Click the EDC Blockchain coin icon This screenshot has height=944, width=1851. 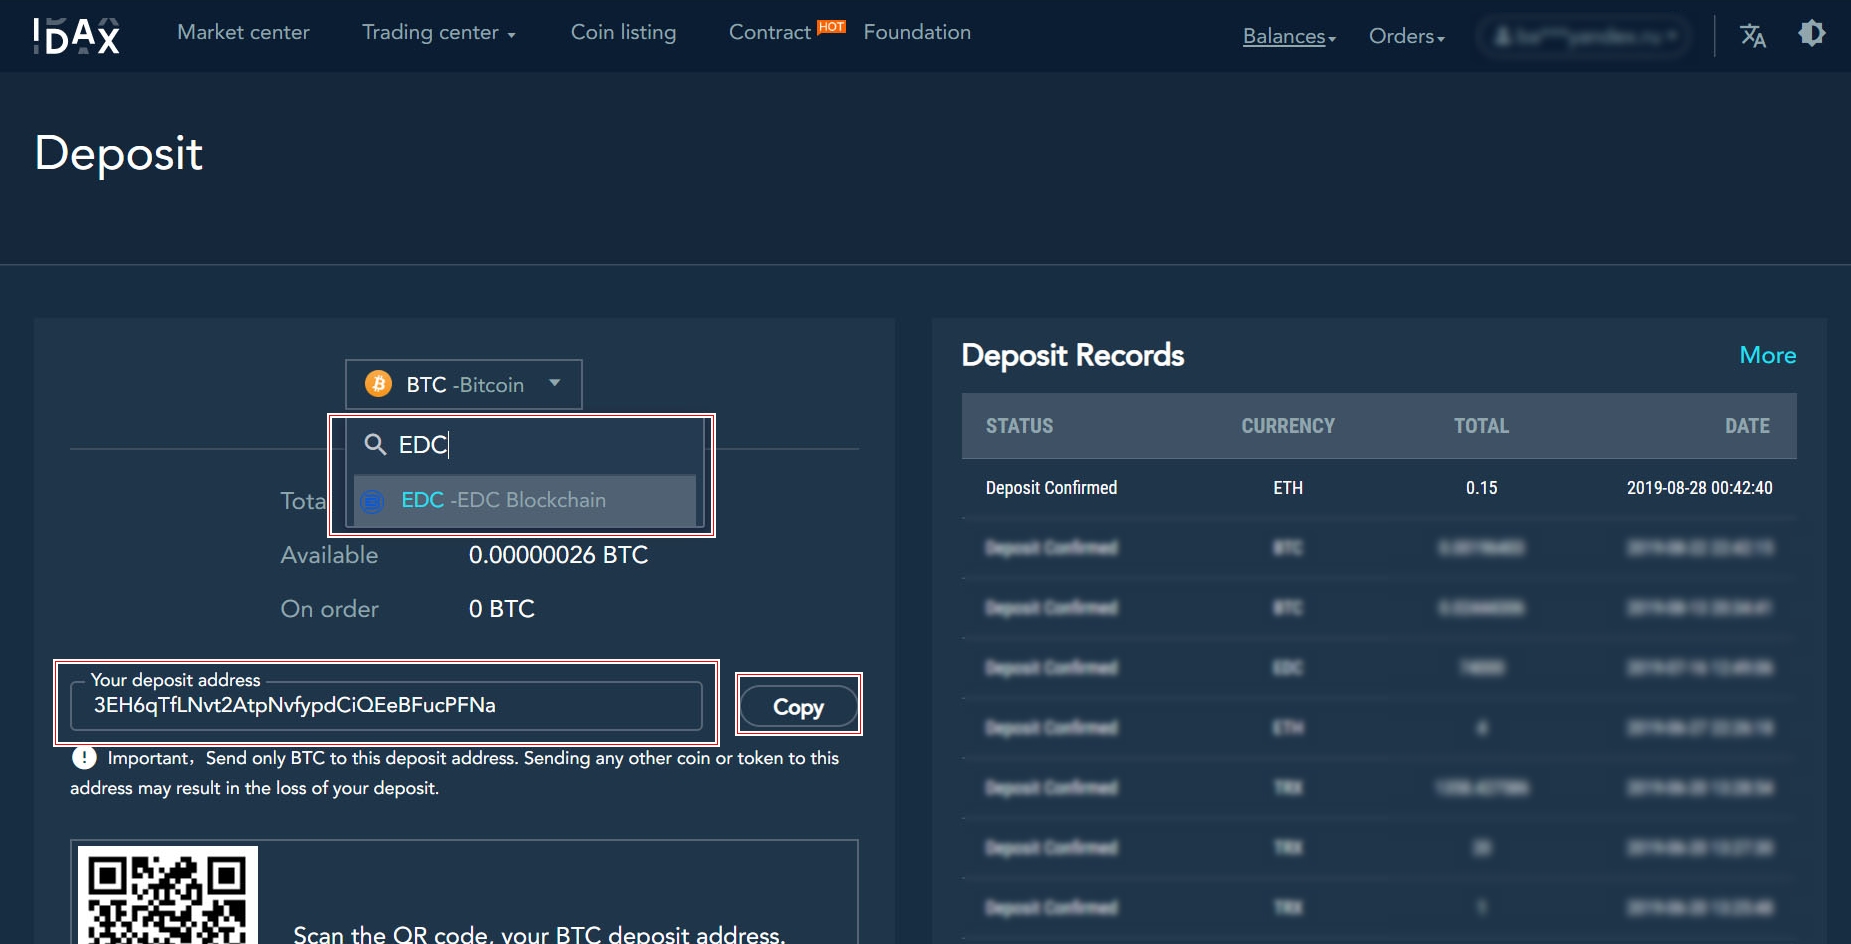(372, 501)
